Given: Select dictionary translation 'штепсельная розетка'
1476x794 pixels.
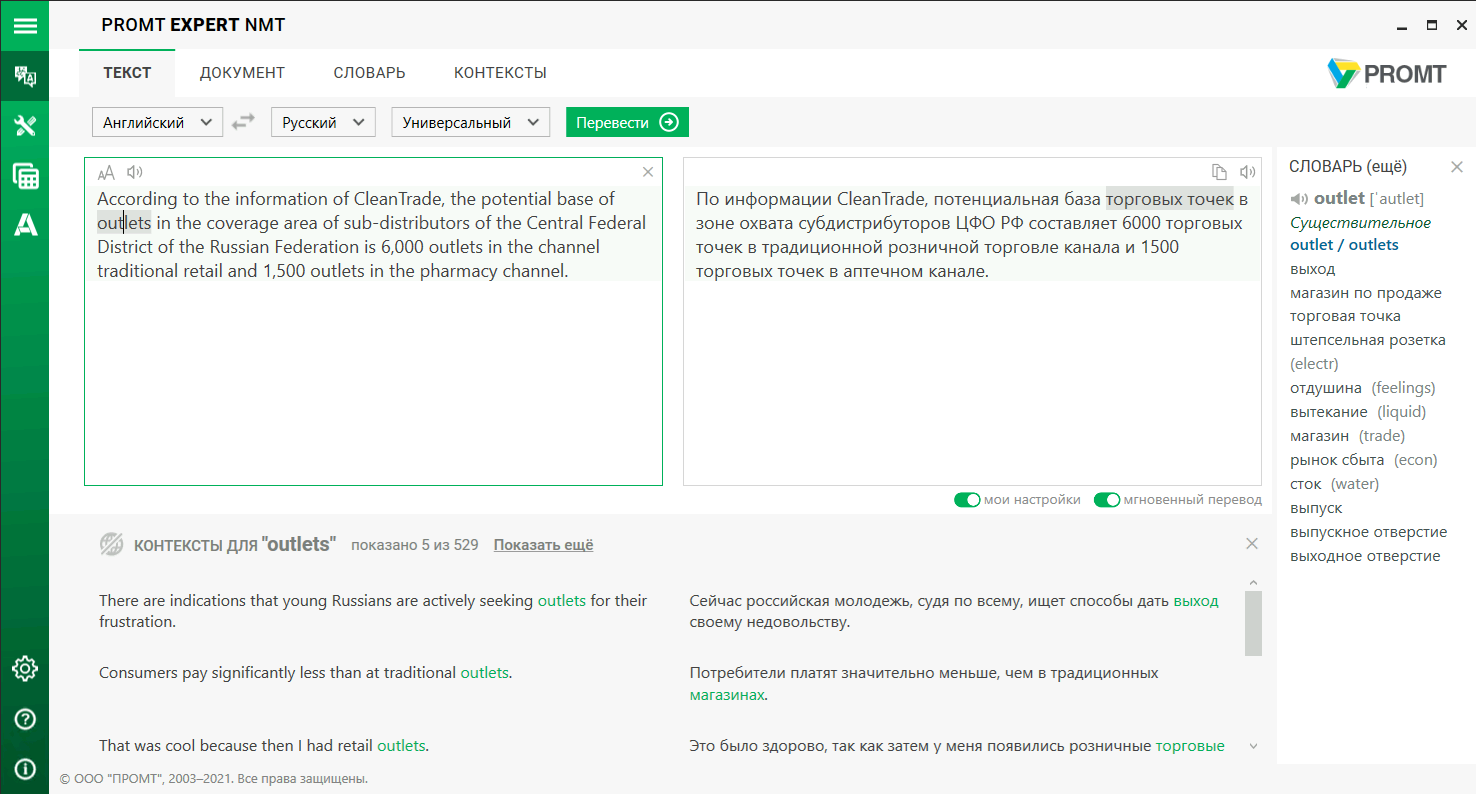Looking at the screenshot, I should tap(1368, 340).
